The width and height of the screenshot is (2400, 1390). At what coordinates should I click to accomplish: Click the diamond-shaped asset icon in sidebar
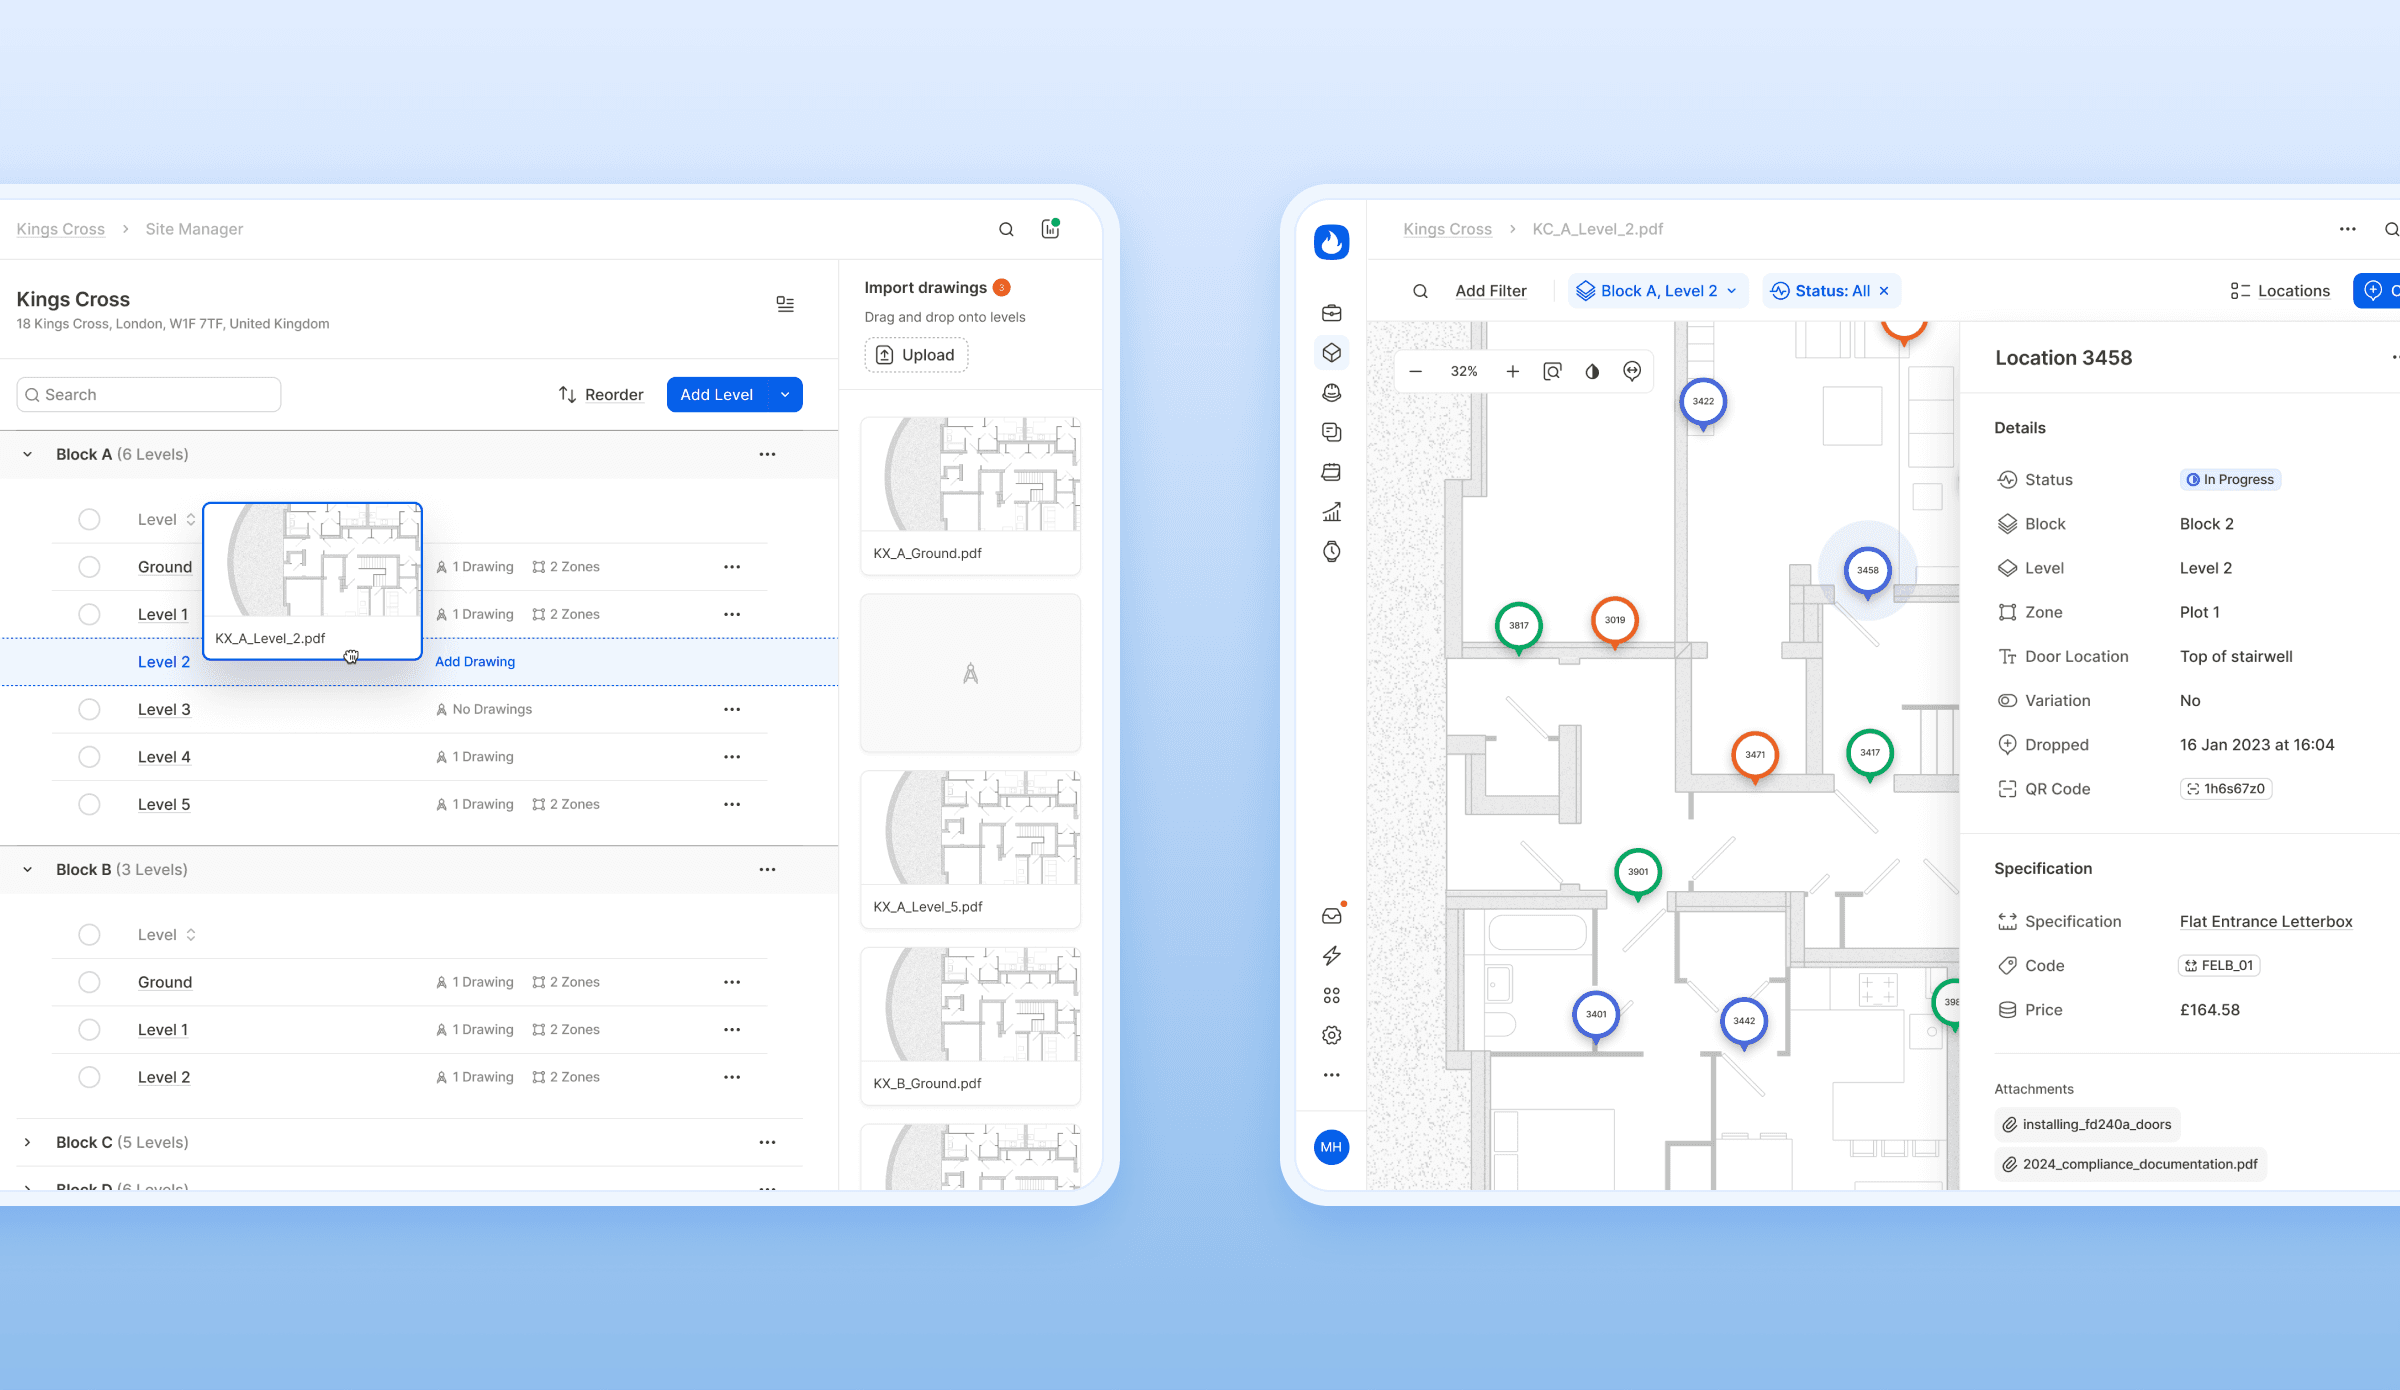1331,354
